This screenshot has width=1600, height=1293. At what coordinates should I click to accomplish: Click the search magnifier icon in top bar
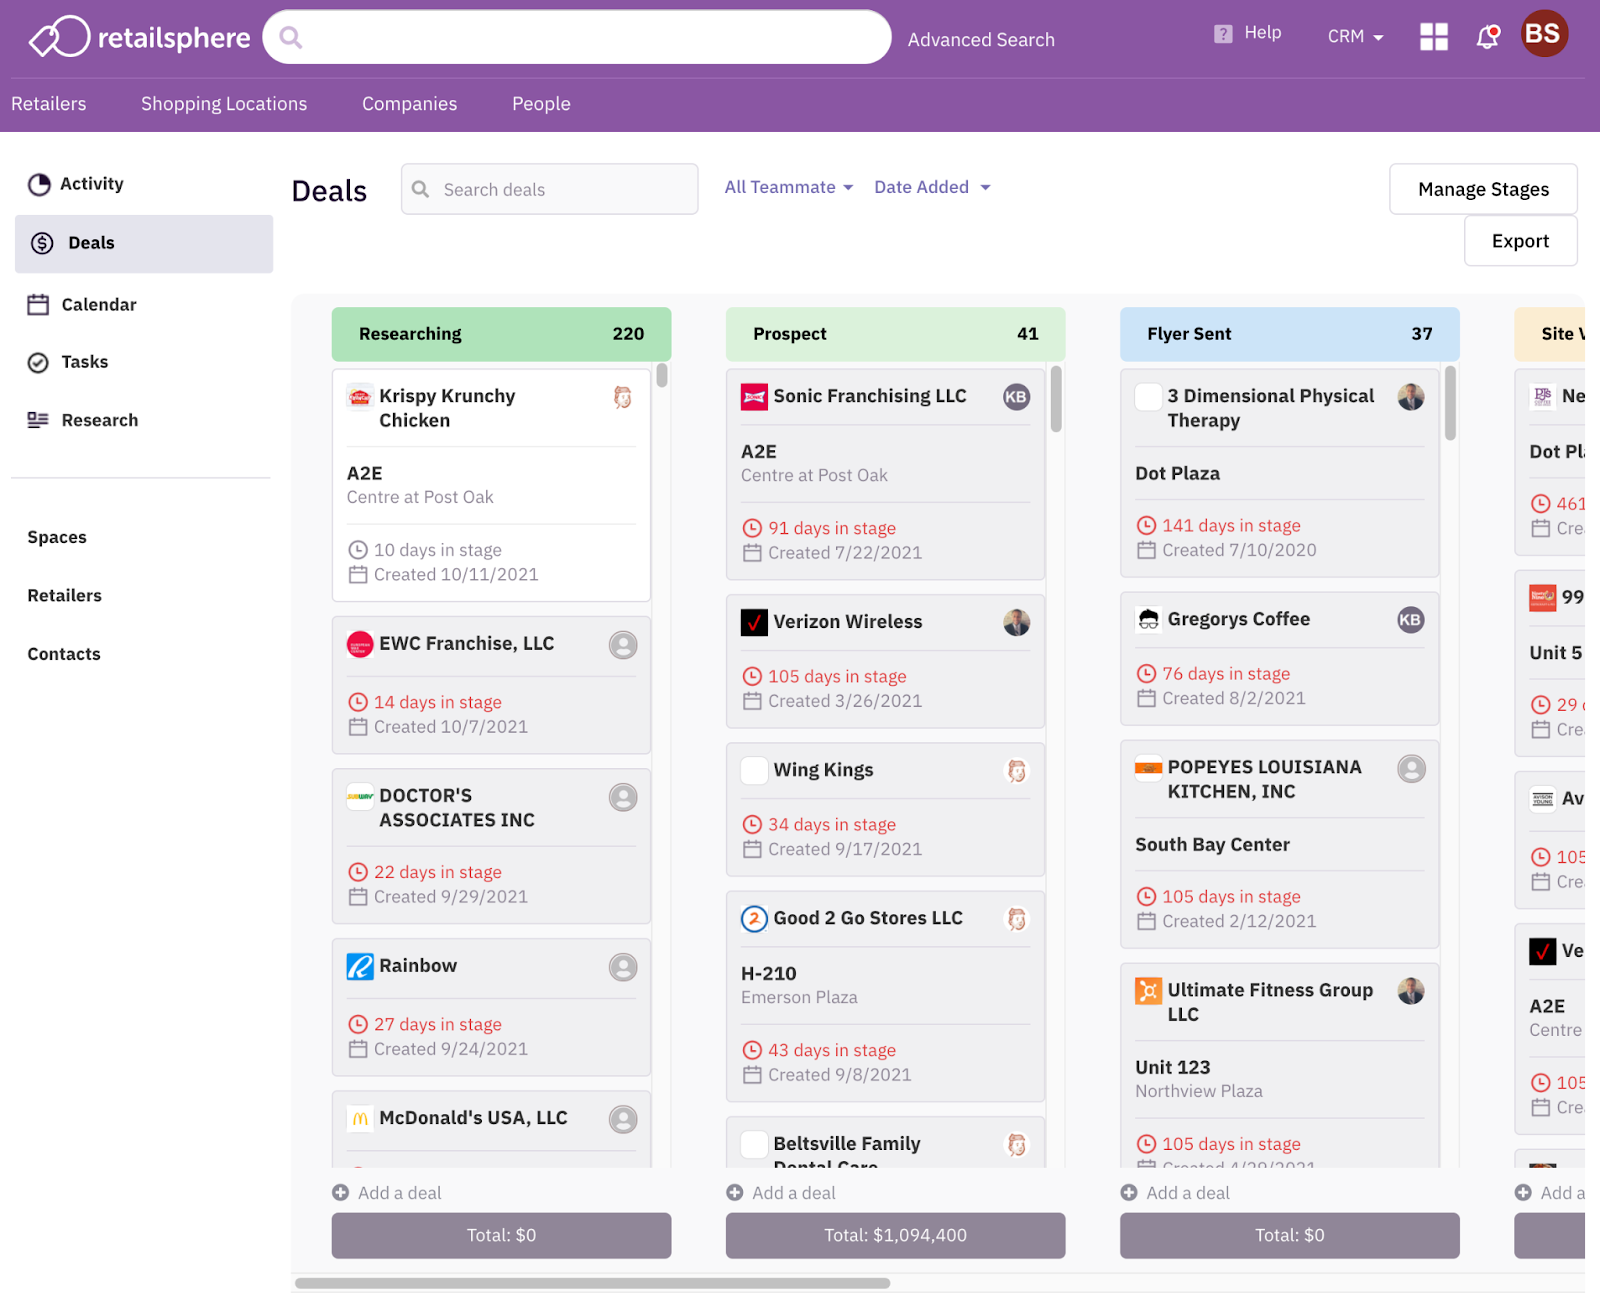tap(291, 37)
